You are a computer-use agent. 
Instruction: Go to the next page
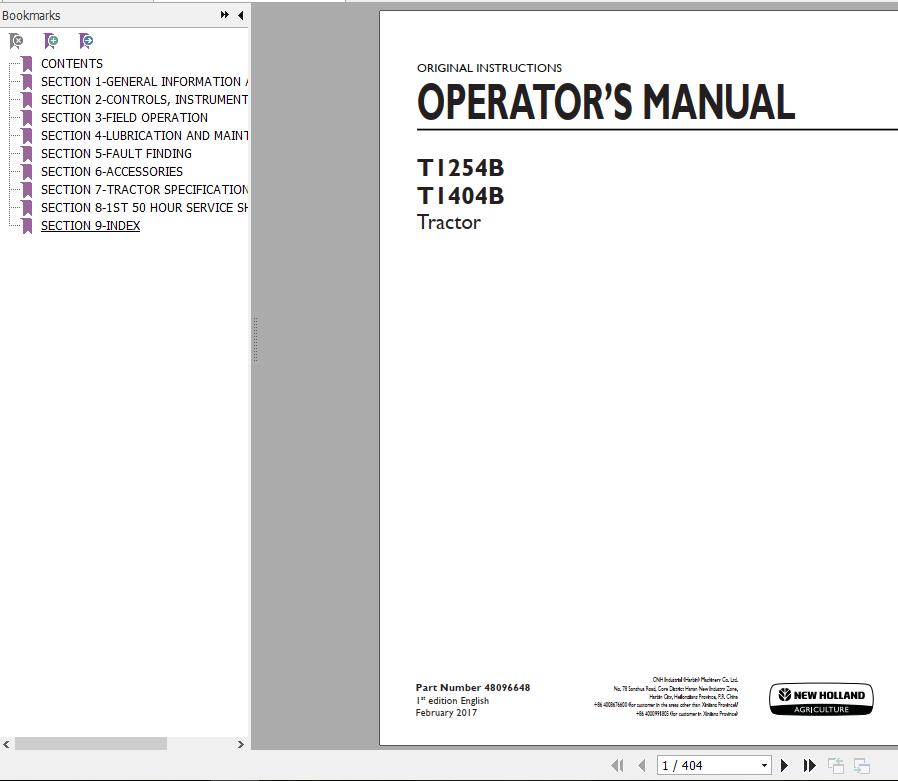[x=784, y=765]
